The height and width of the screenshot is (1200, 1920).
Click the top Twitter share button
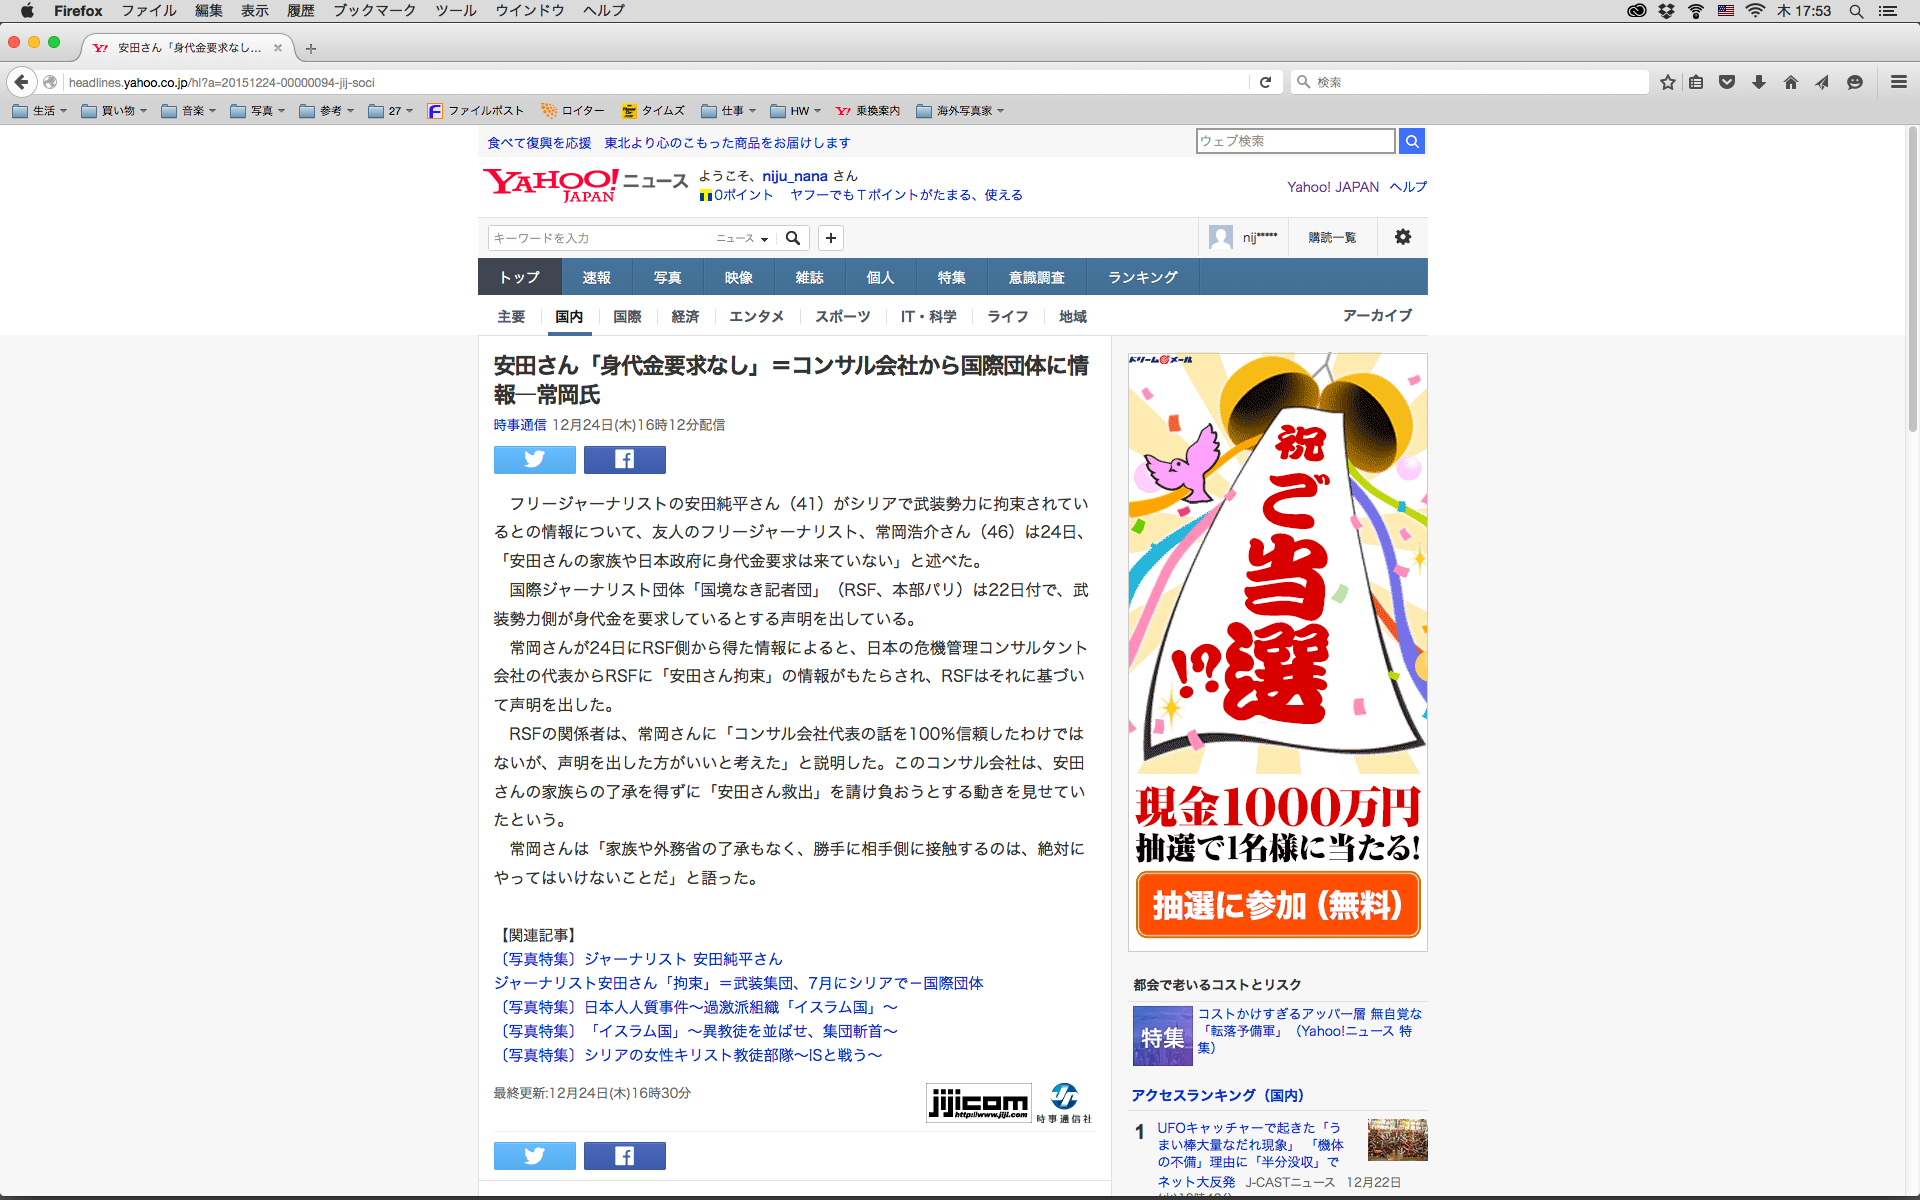(534, 459)
